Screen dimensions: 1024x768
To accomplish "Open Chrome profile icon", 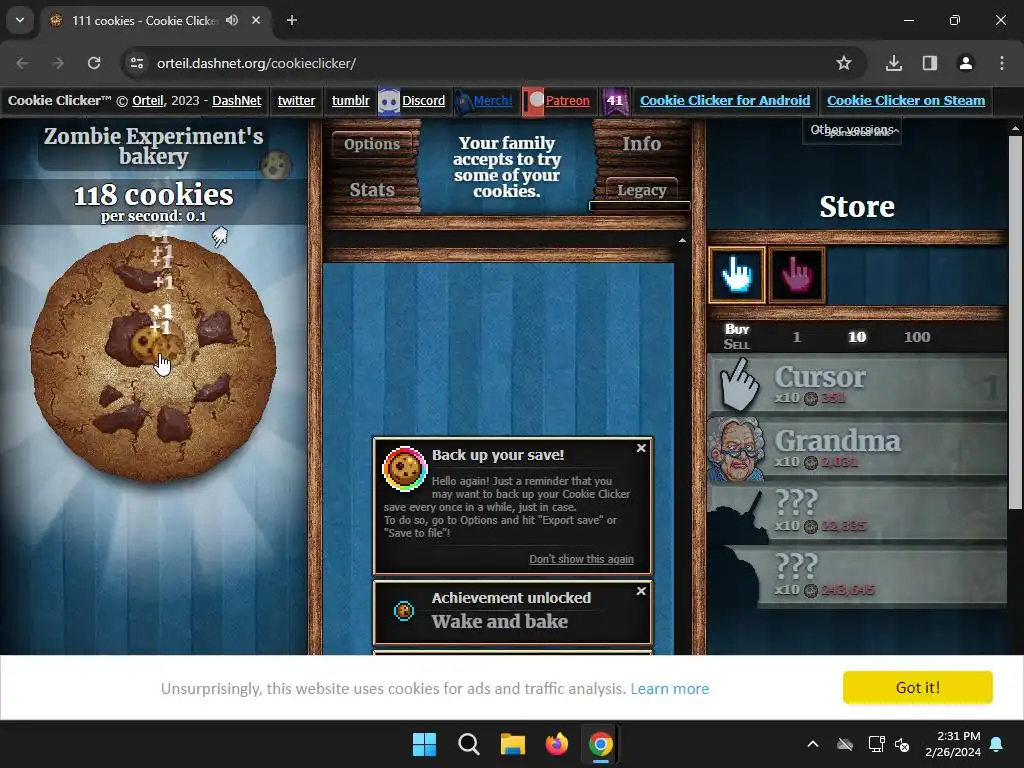I will pyautogui.click(x=965, y=63).
